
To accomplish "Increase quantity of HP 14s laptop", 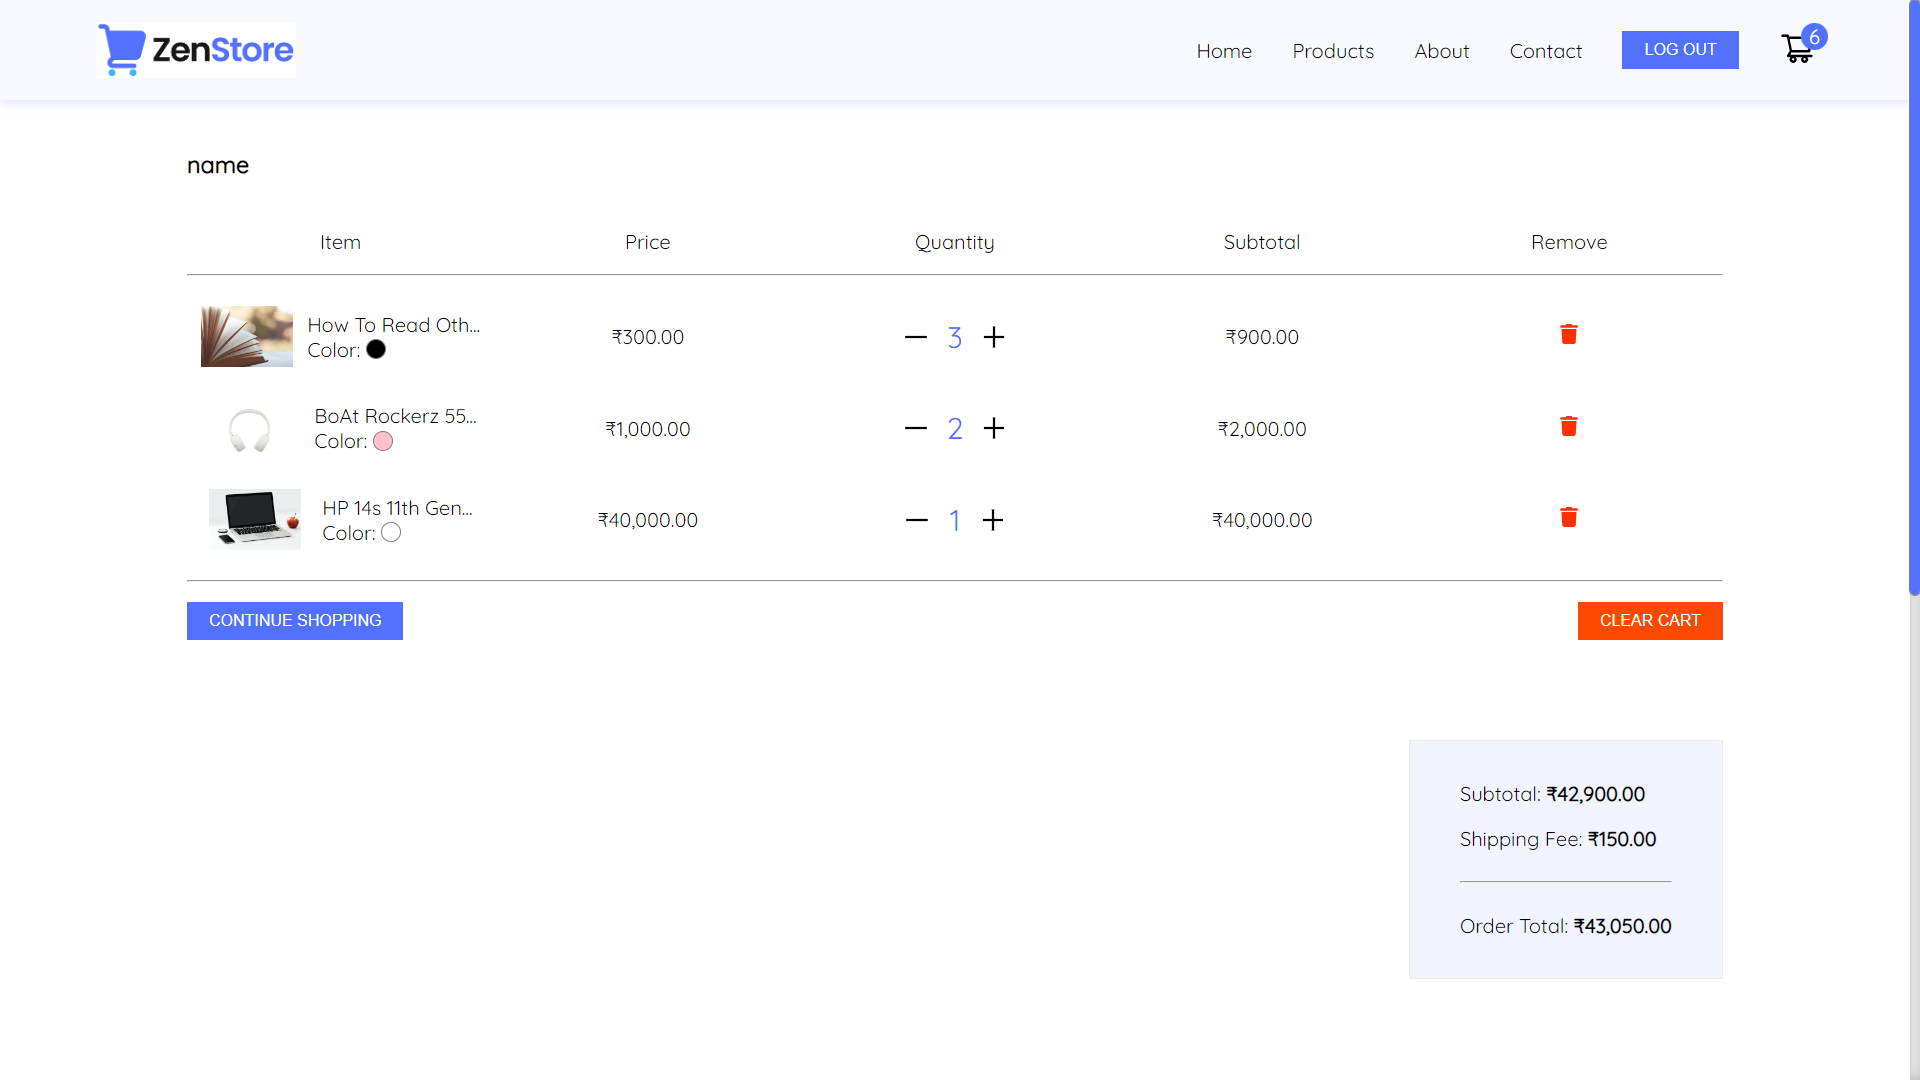I will (x=992, y=521).
